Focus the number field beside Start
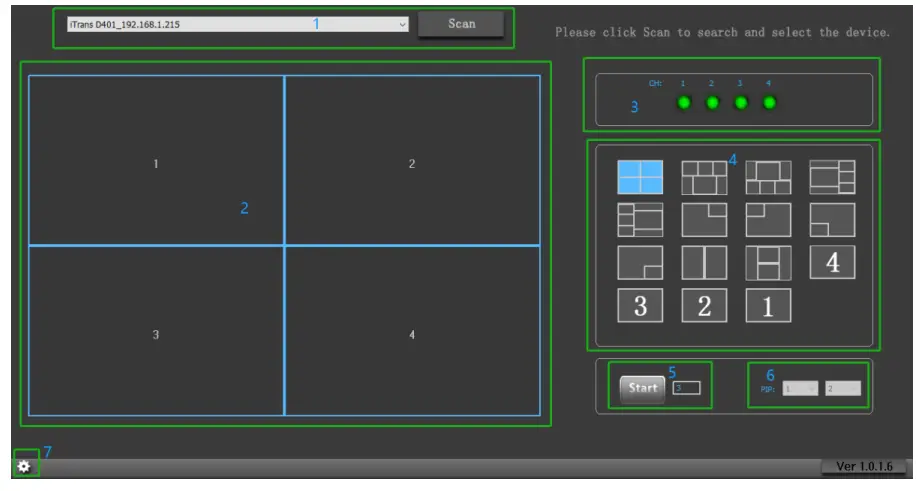The height and width of the screenshot is (491, 920). tap(686, 388)
